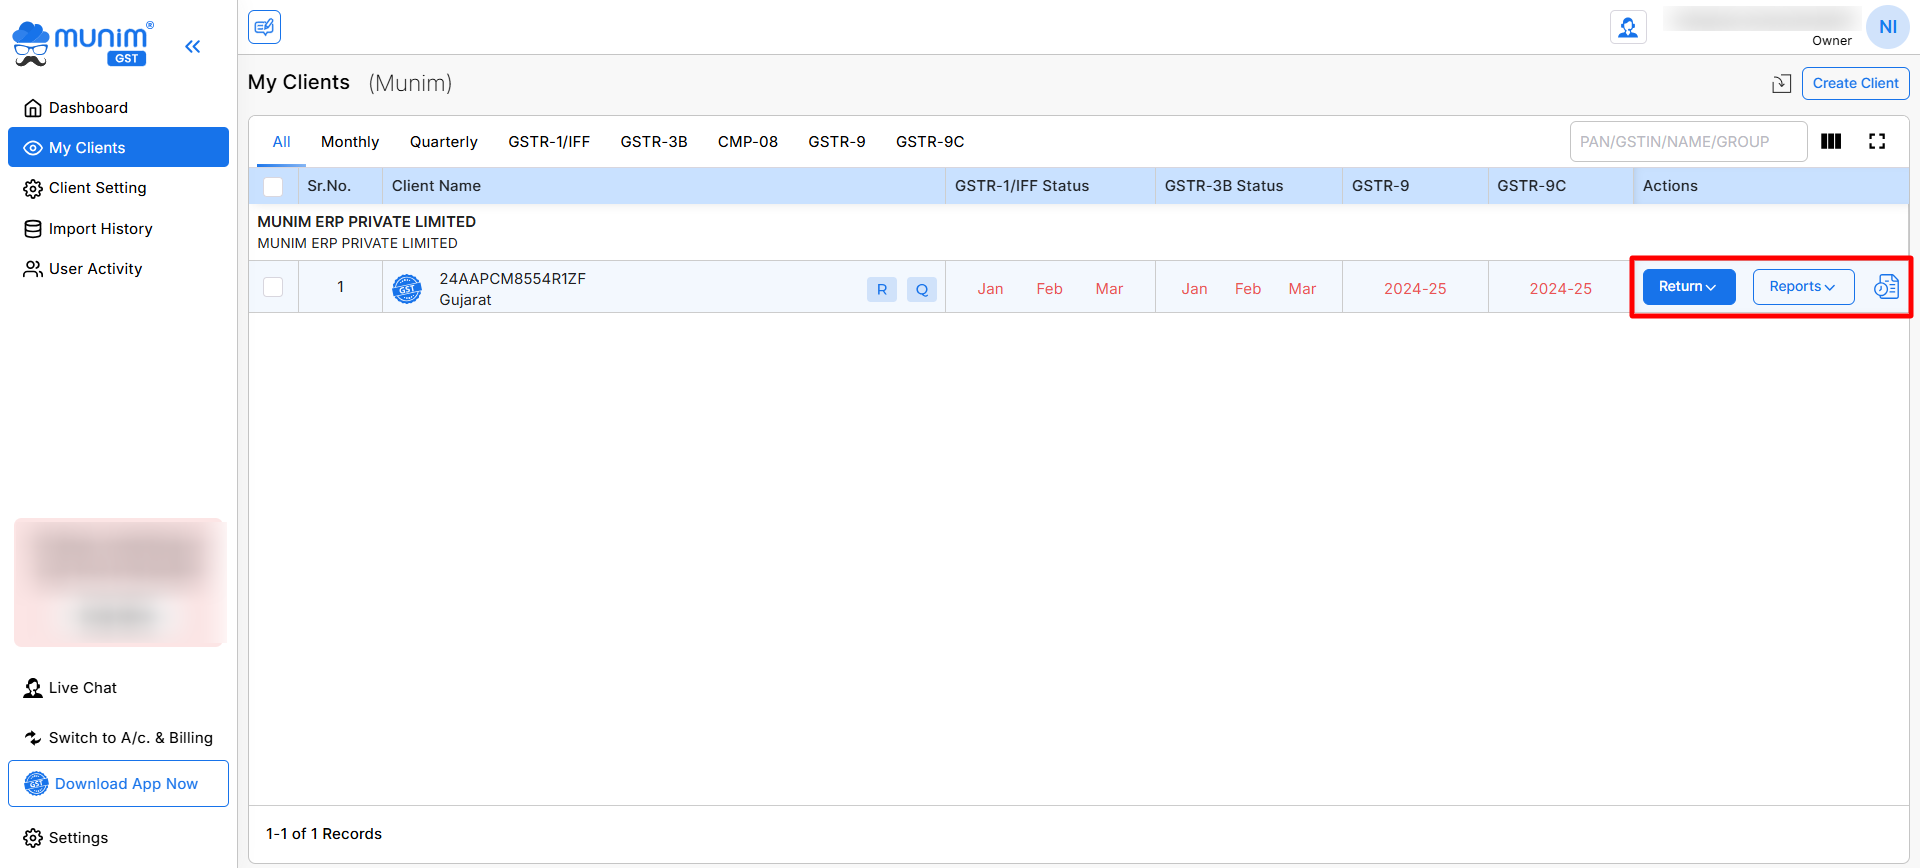Click the Download App Now button
The image size is (1920, 868).
[x=118, y=784]
